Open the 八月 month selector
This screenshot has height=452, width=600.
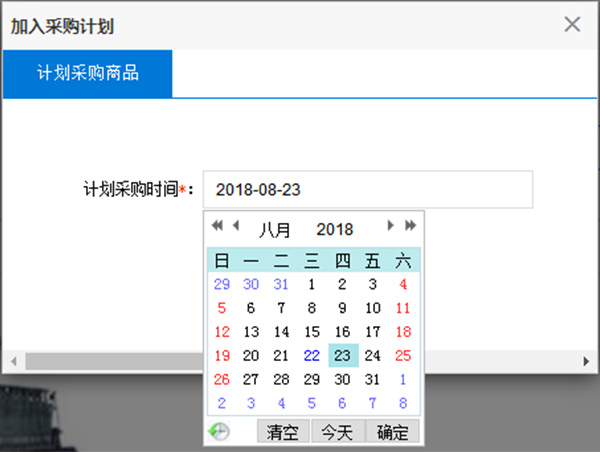pyautogui.click(x=275, y=229)
